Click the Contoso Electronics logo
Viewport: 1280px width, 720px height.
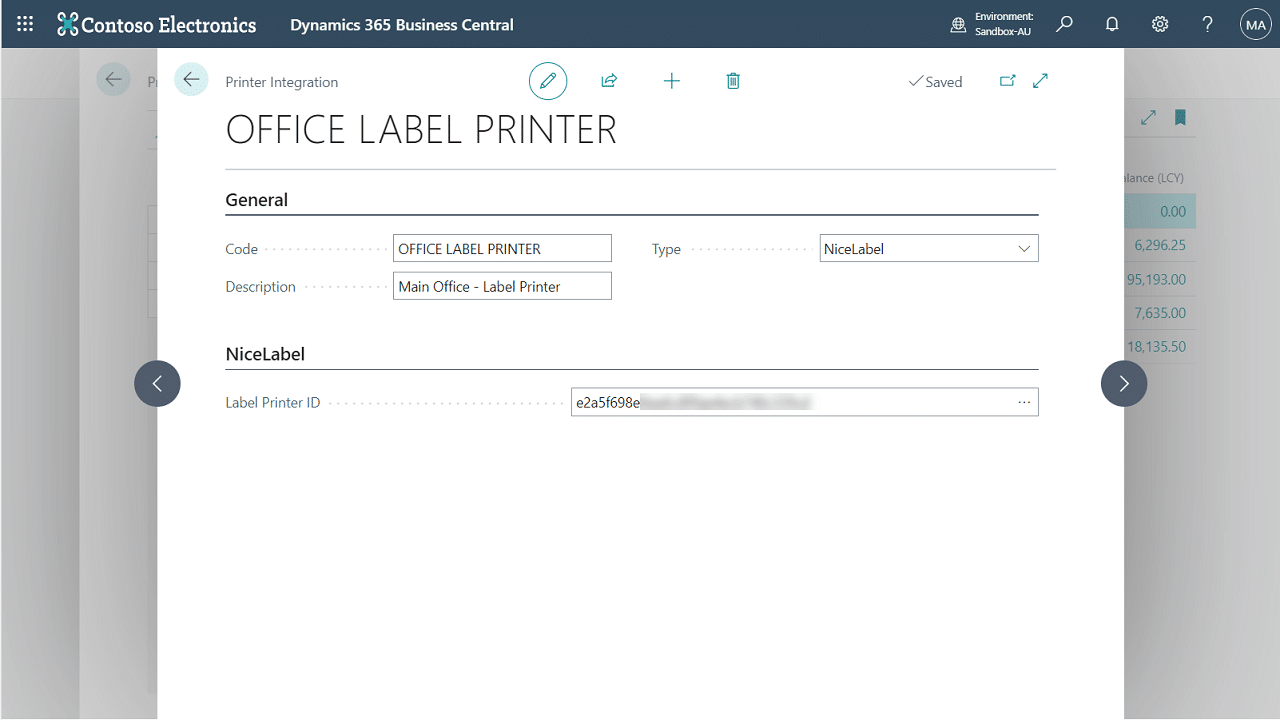[x=157, y=25]
